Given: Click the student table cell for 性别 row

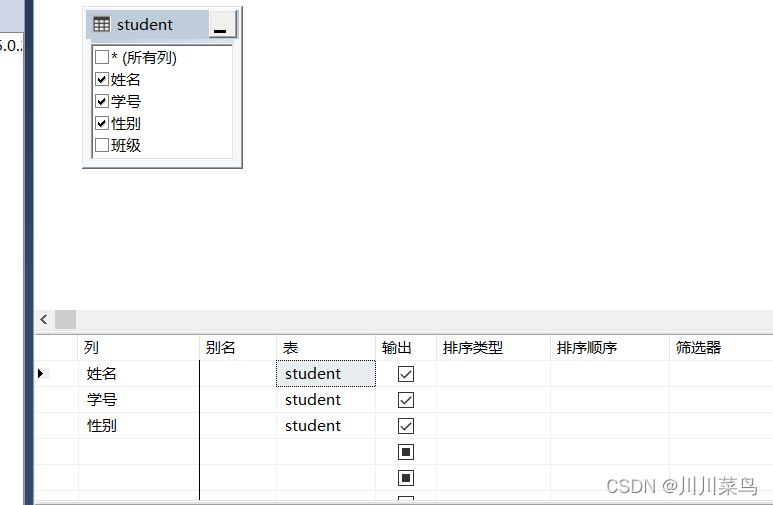Looking at the screenshot, I should tap(326, 426).
